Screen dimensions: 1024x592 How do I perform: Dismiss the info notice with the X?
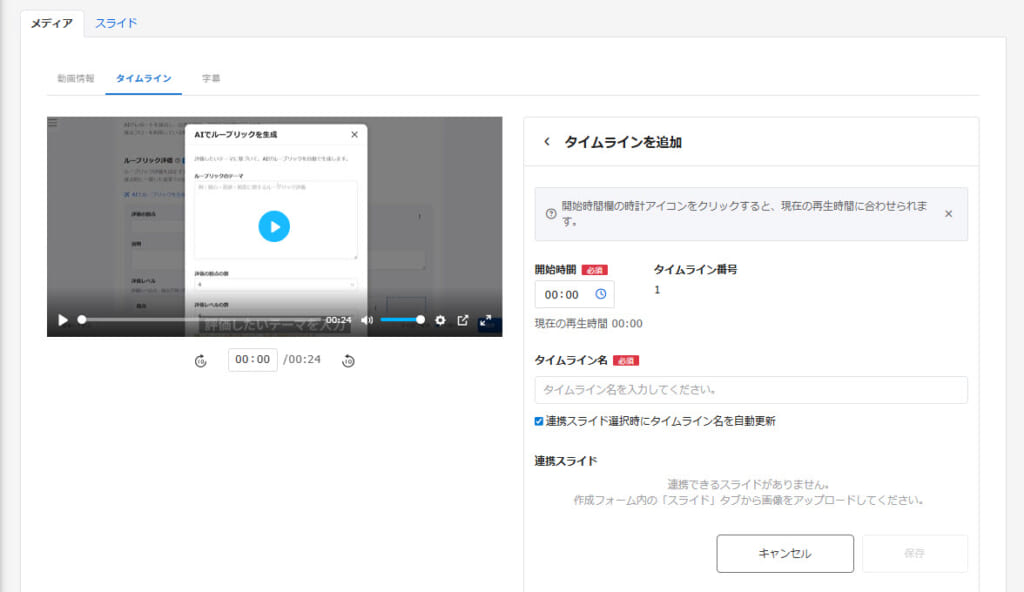[949, 214]
